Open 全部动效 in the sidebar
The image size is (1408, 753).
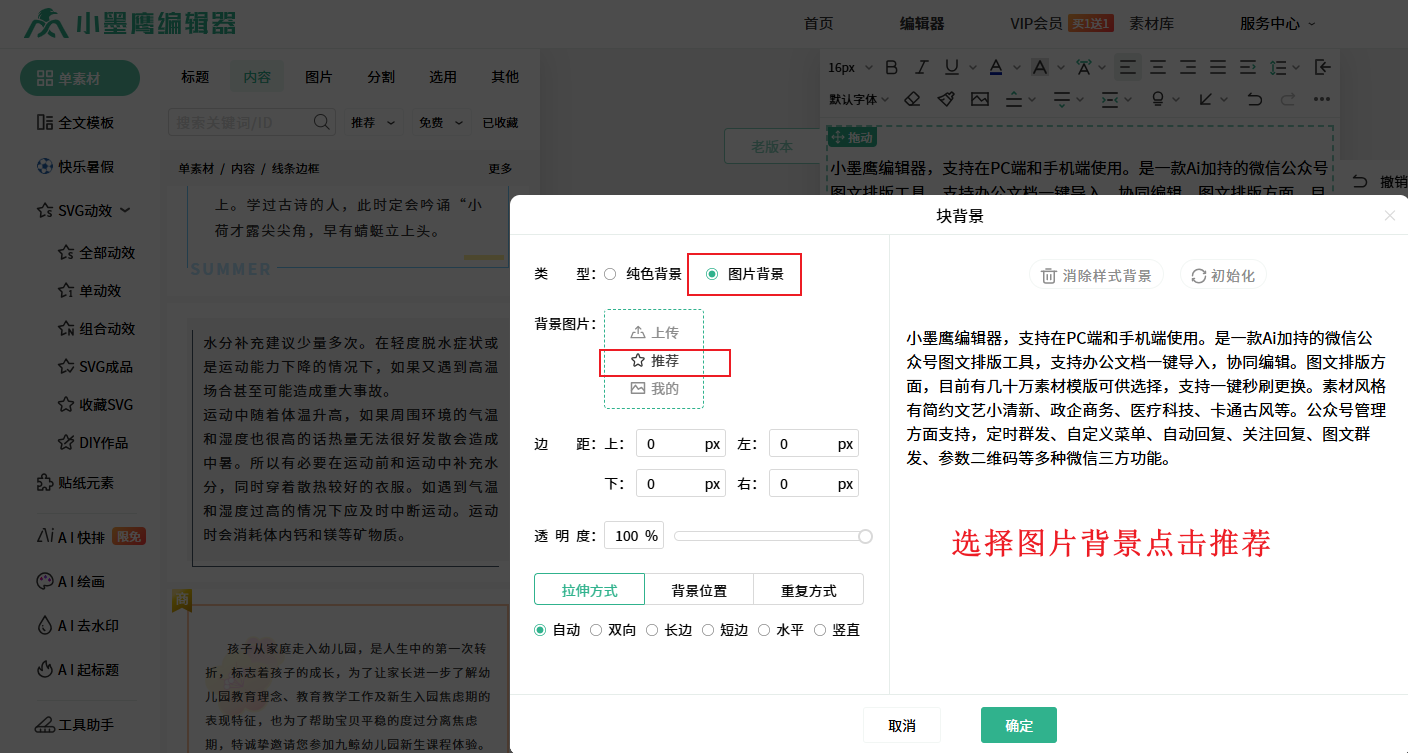(x=97, y=253)
